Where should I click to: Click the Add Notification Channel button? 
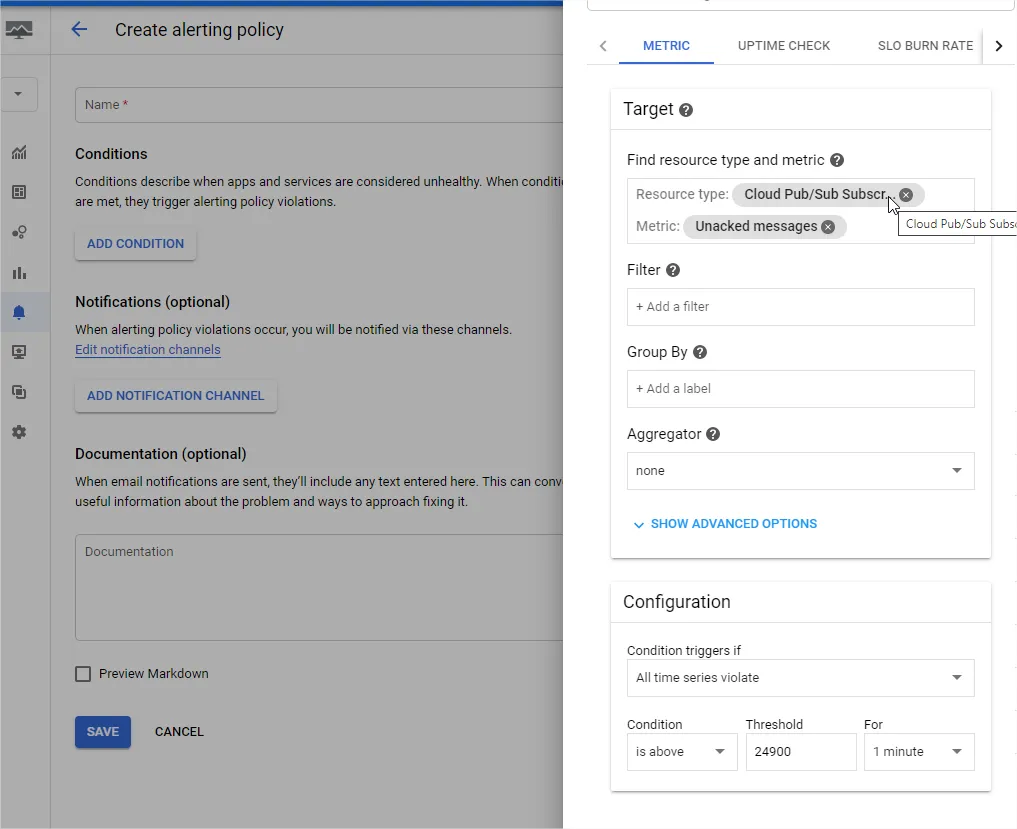coord(176,396)
